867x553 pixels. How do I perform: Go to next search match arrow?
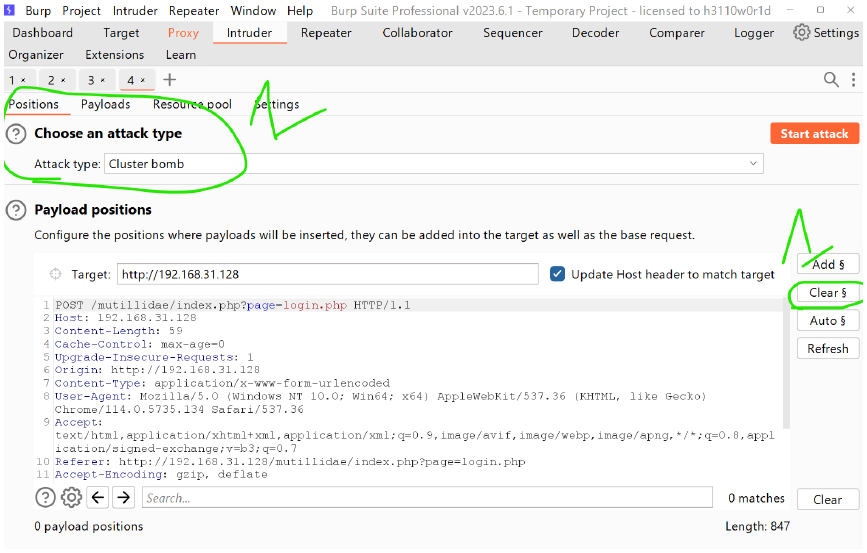click(x=124, y=498)
